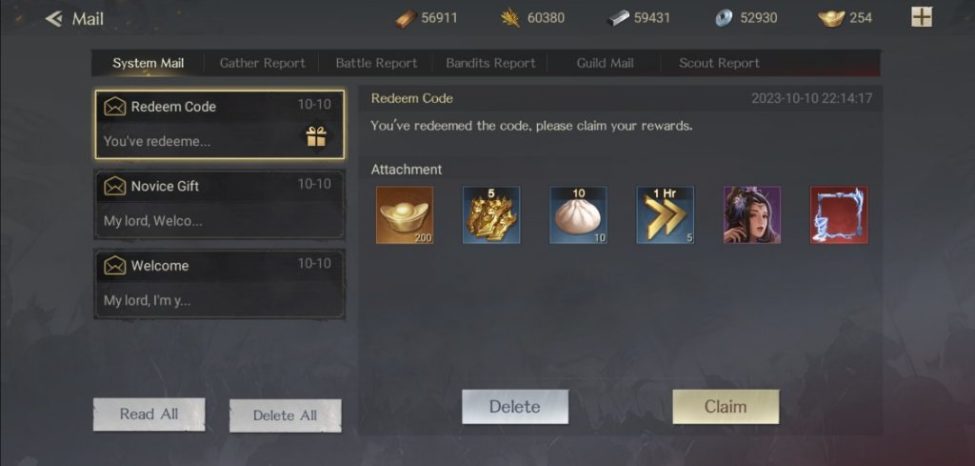Switch to Bandits Report tab
The width and height of the screenshot is (975, 466).
(x=490, y=63)
